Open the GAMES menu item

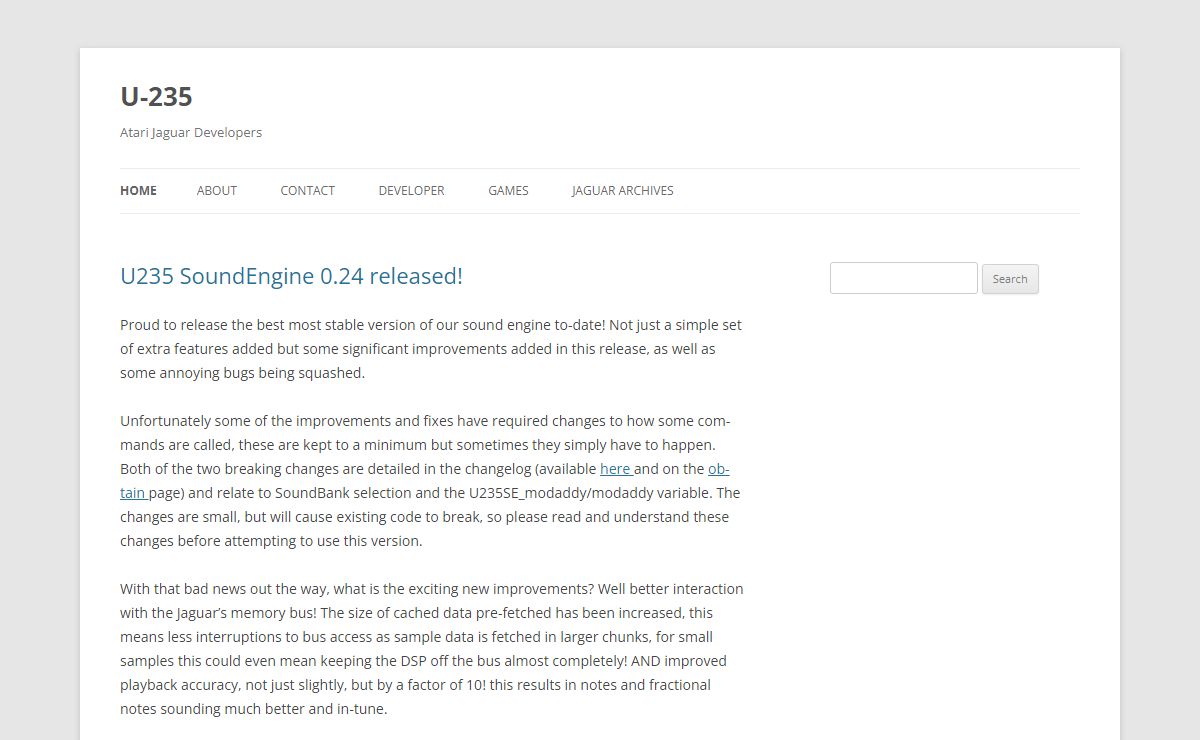pos(508,190)
